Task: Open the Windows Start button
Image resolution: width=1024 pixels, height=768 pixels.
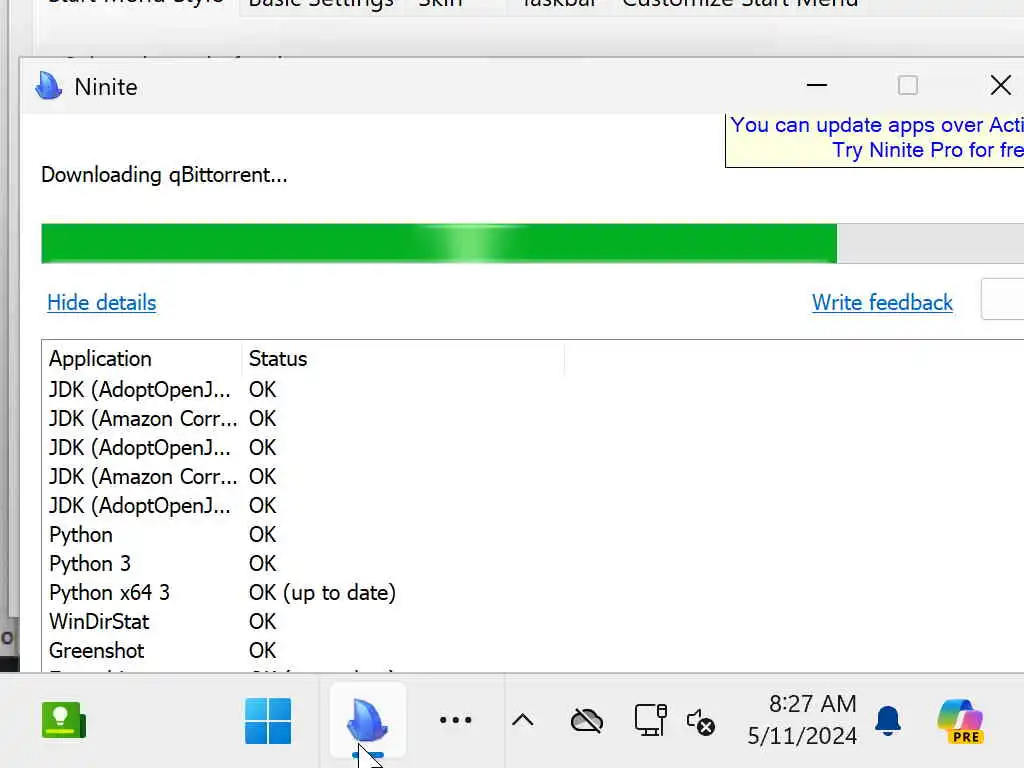Action: click(x=268, y=721)
